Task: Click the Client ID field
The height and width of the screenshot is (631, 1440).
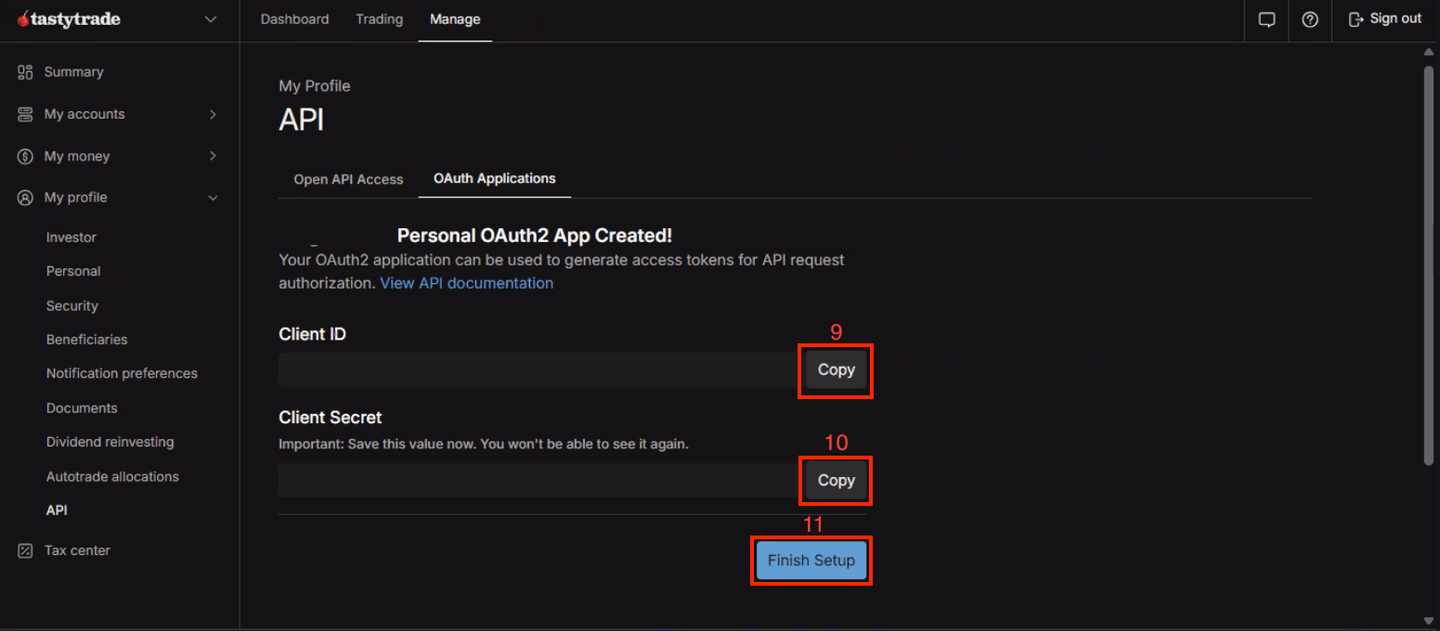Action: (x=538, y=370)
